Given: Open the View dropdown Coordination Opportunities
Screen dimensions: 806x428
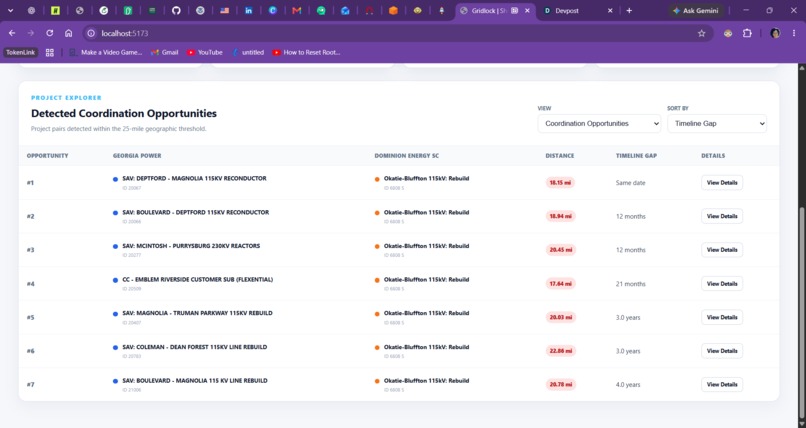Looking at the screenshot, I should 599,123.
